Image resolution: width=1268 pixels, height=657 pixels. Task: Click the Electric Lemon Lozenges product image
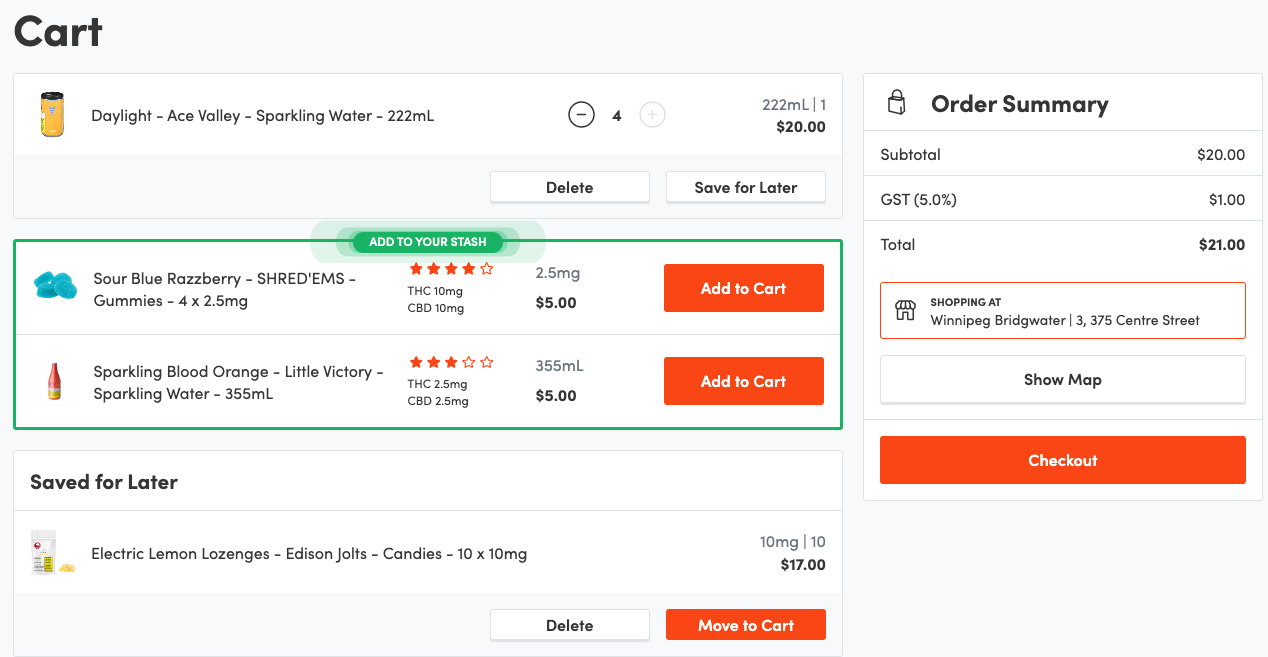coord(52,553)
